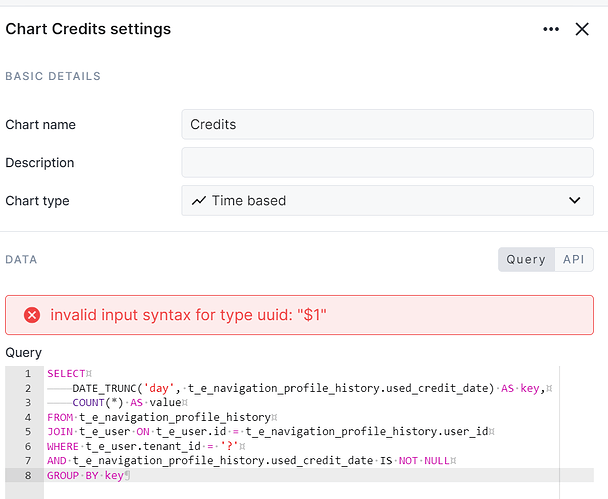The image size is (608, 499).
Task: Expand the Chart type dropdown chevron
Action: pos(574,200)
